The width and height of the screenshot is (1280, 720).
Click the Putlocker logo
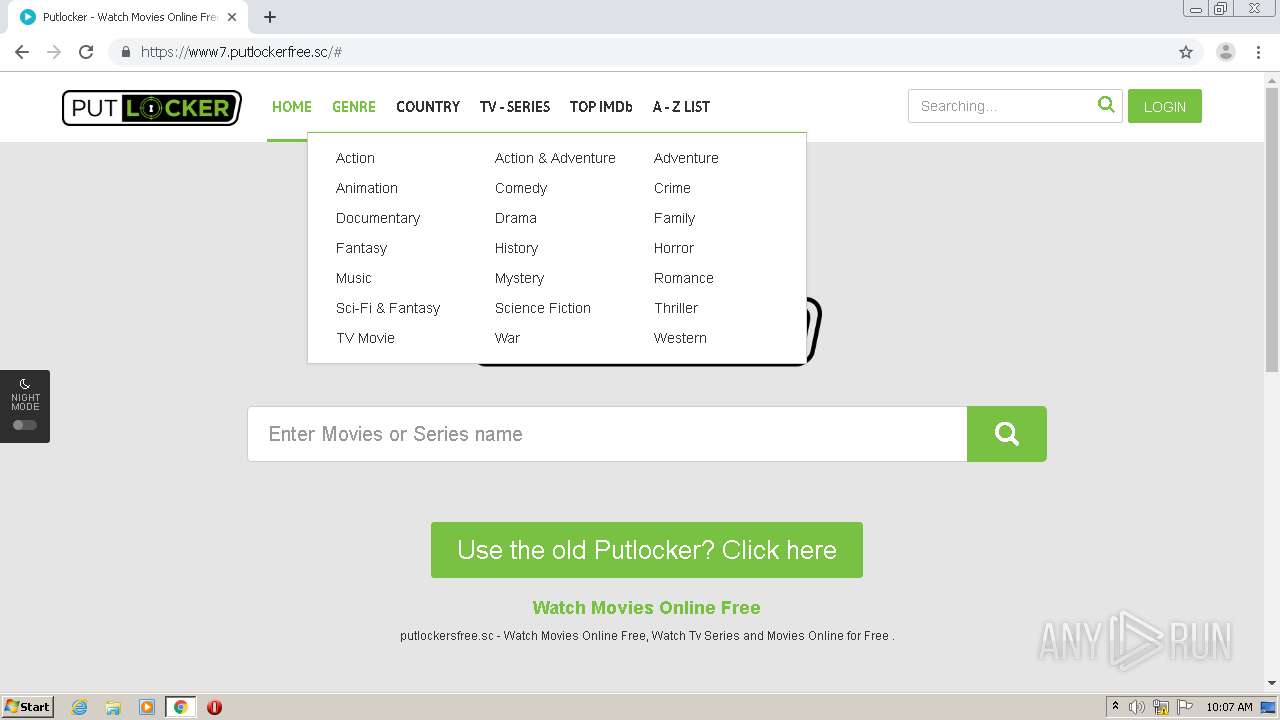click(152, 107)
